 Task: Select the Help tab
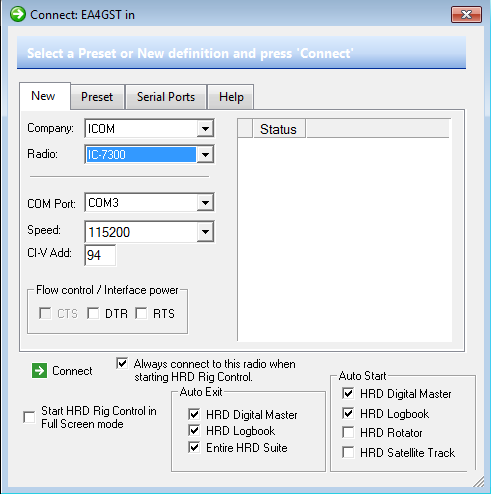(x=231, y=97)
